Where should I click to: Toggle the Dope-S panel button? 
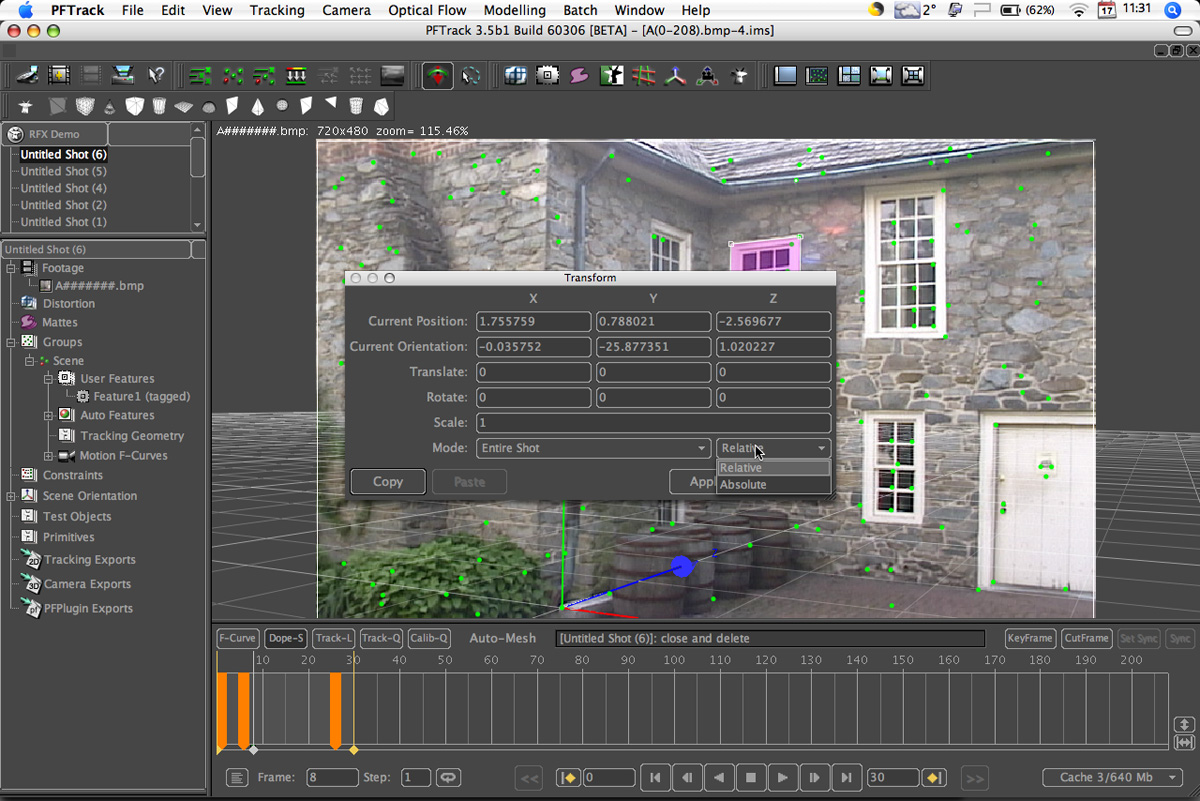click(286, 638)
